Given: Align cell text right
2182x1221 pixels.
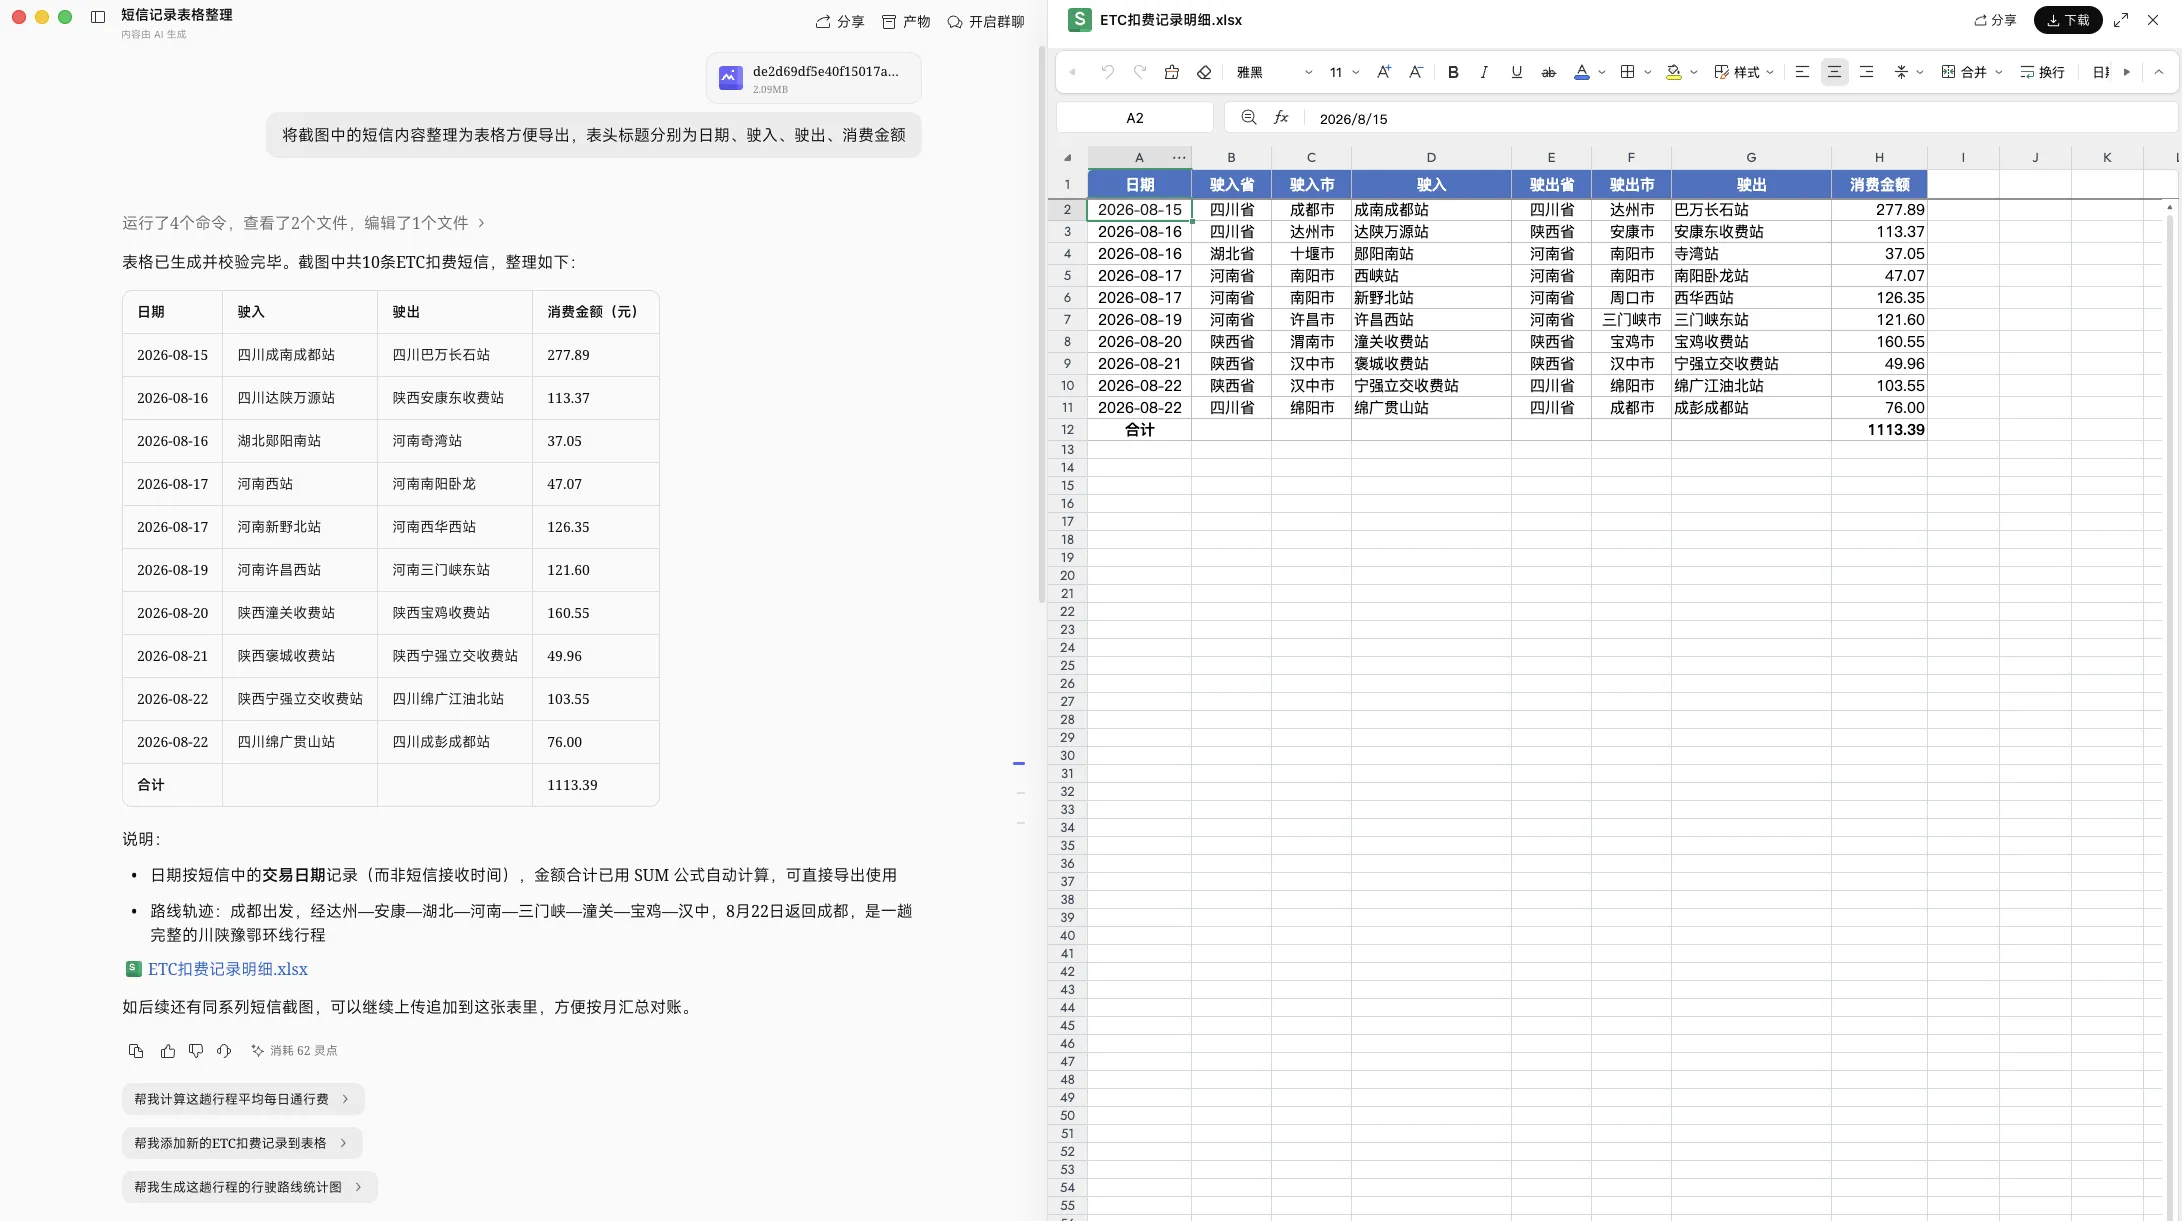Looking at the screenshot, I should pyautogui.click(x=1866, y=72).
